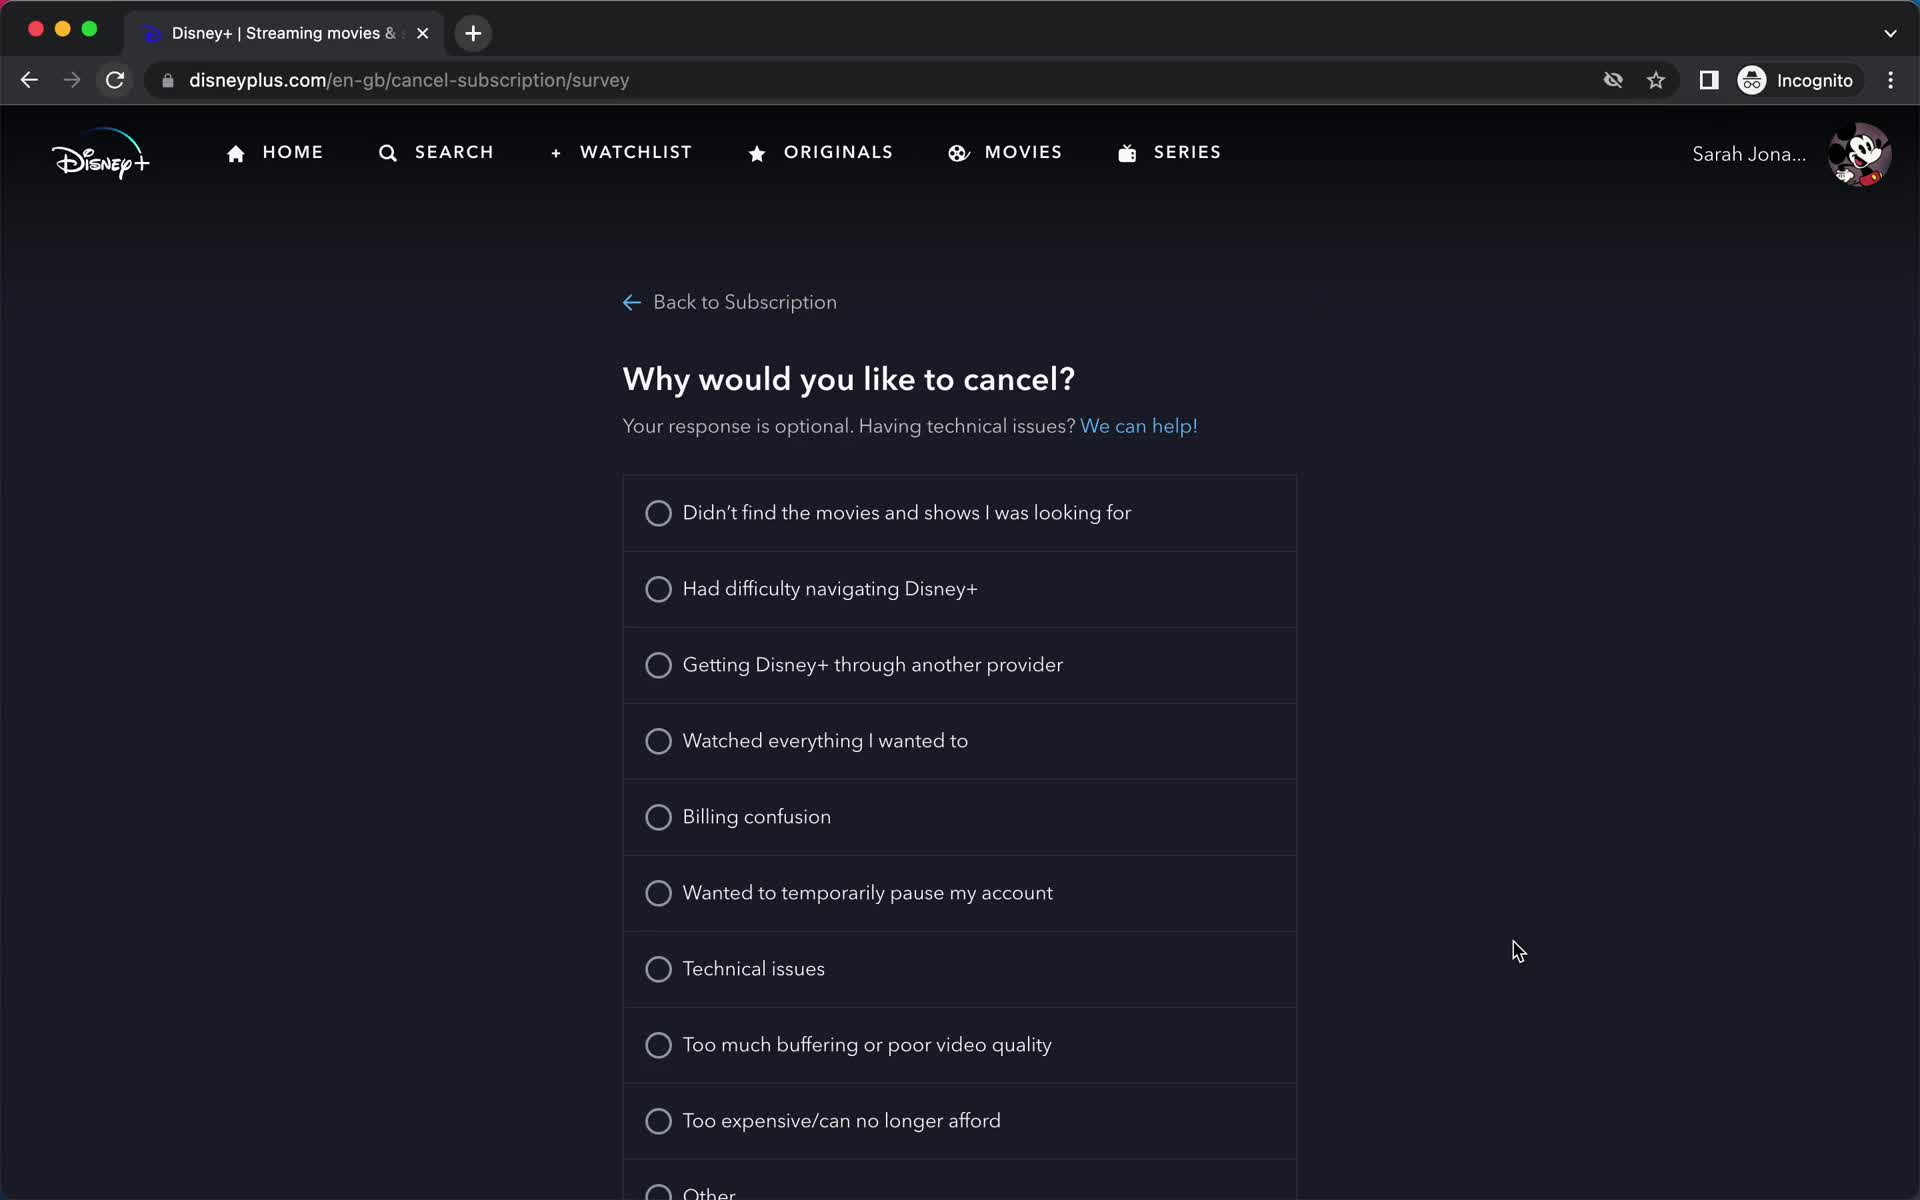This screenshot has height=1200, width=1920.
Task: Navigate to Watchlist section
Action: [x=623, y=152]
